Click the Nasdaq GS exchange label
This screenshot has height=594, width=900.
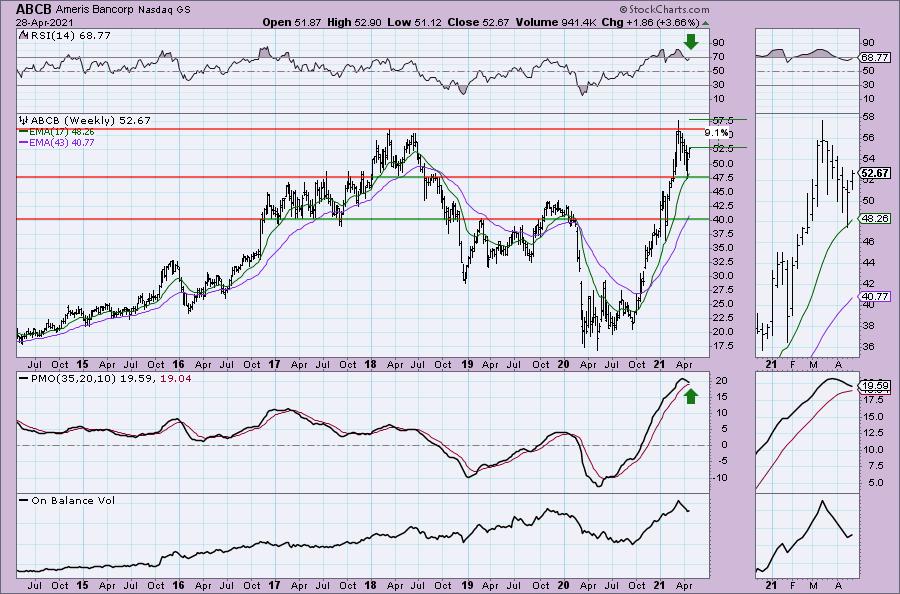pos(164,10)
